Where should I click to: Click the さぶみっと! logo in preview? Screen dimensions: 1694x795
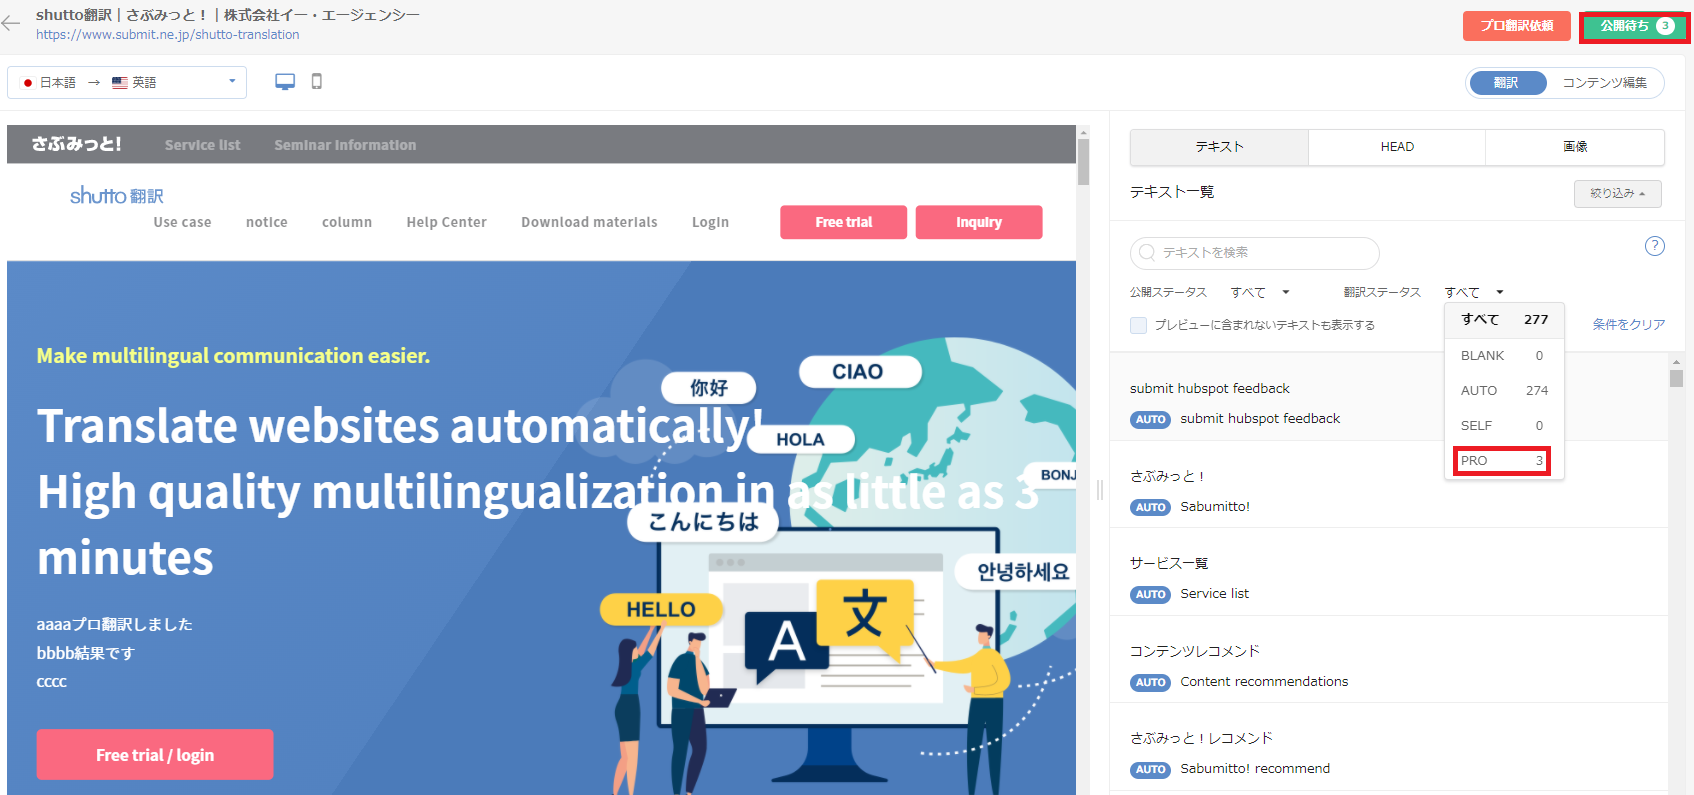(76, 144)
